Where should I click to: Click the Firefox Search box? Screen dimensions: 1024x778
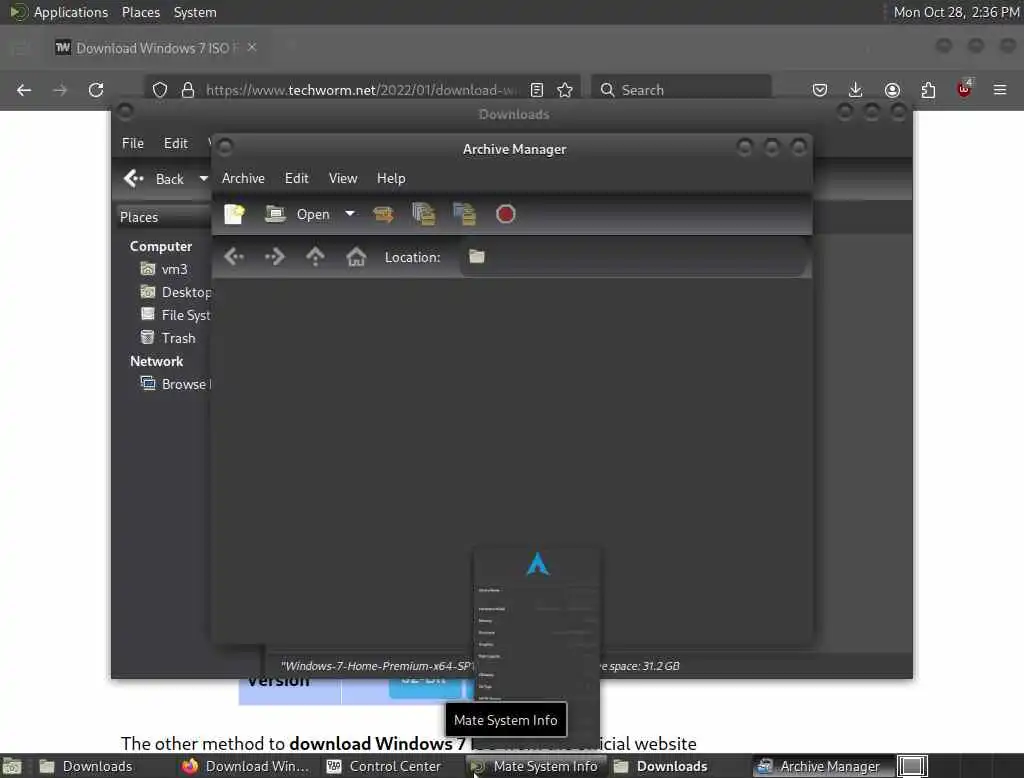[x=681, y=90]
